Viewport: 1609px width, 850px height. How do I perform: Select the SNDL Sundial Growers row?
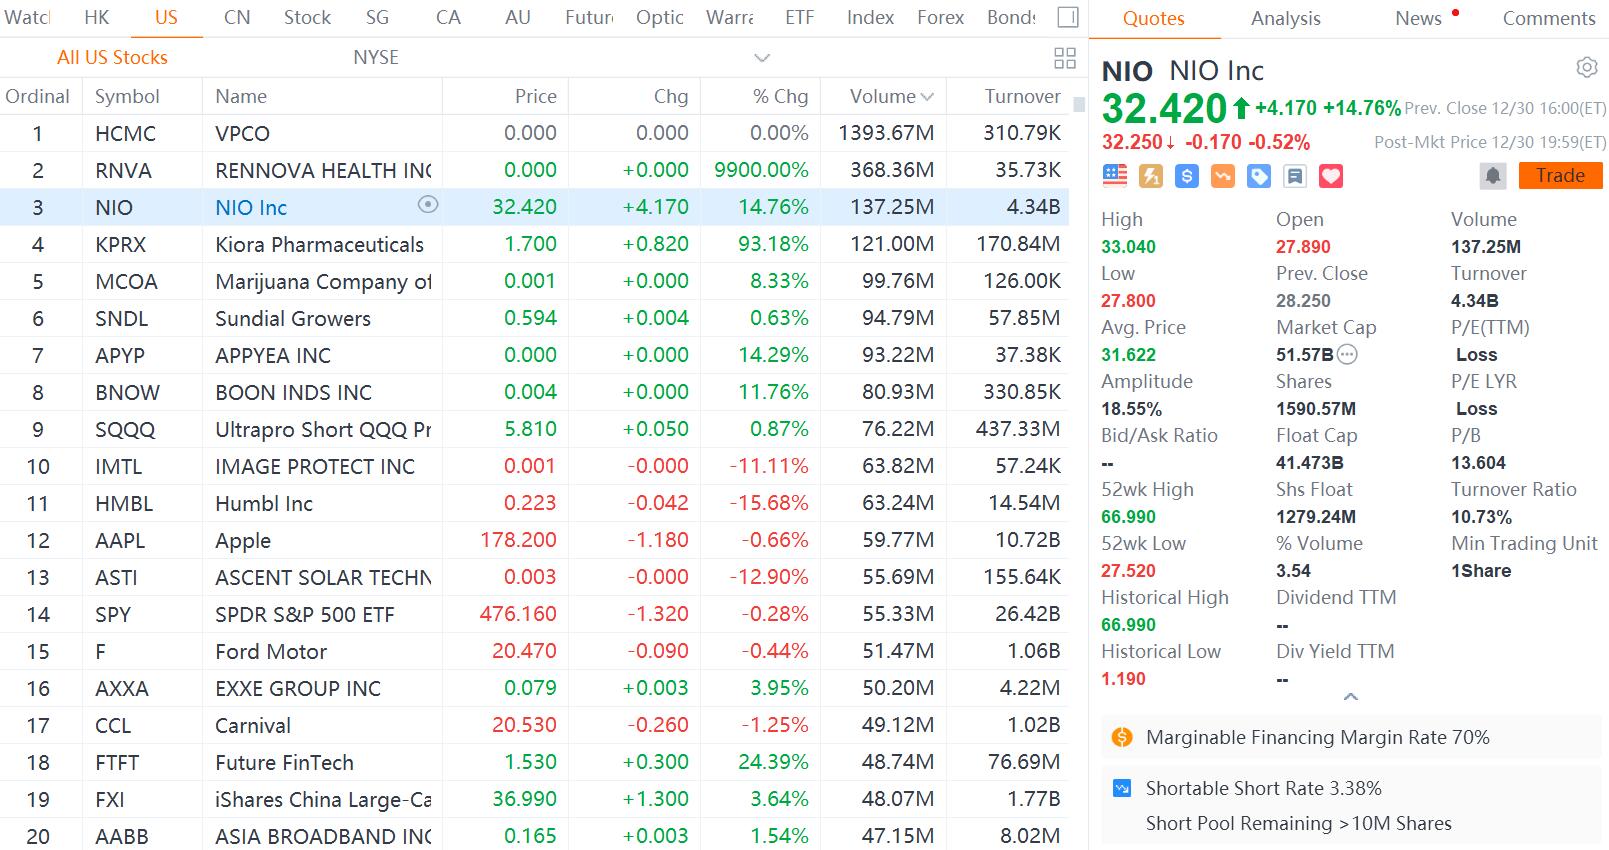click(534, 318)
